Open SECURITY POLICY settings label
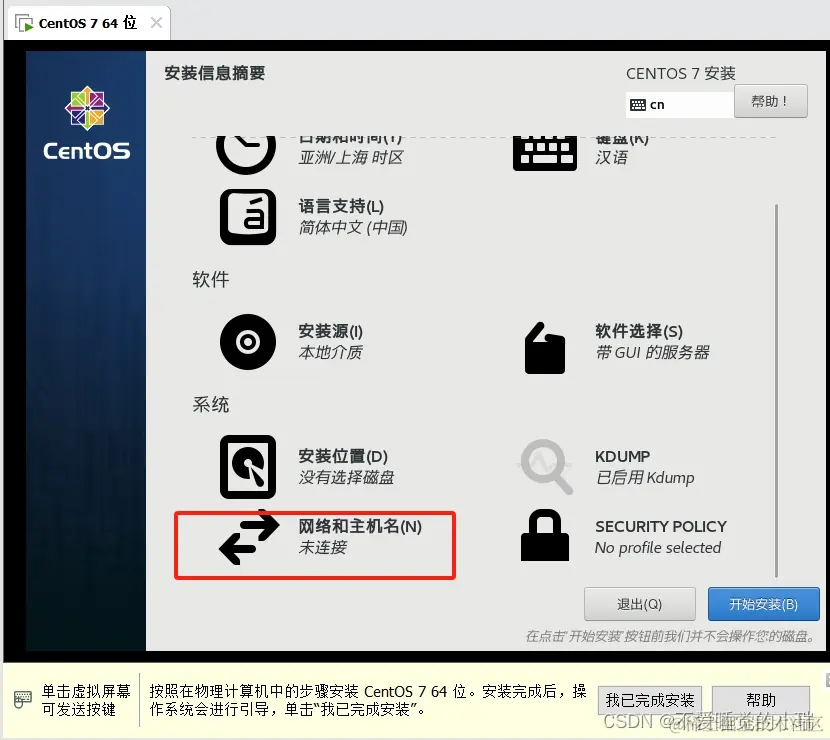Image resolution: width=830 pixels, height=740 pixels. tap(661, 527)
